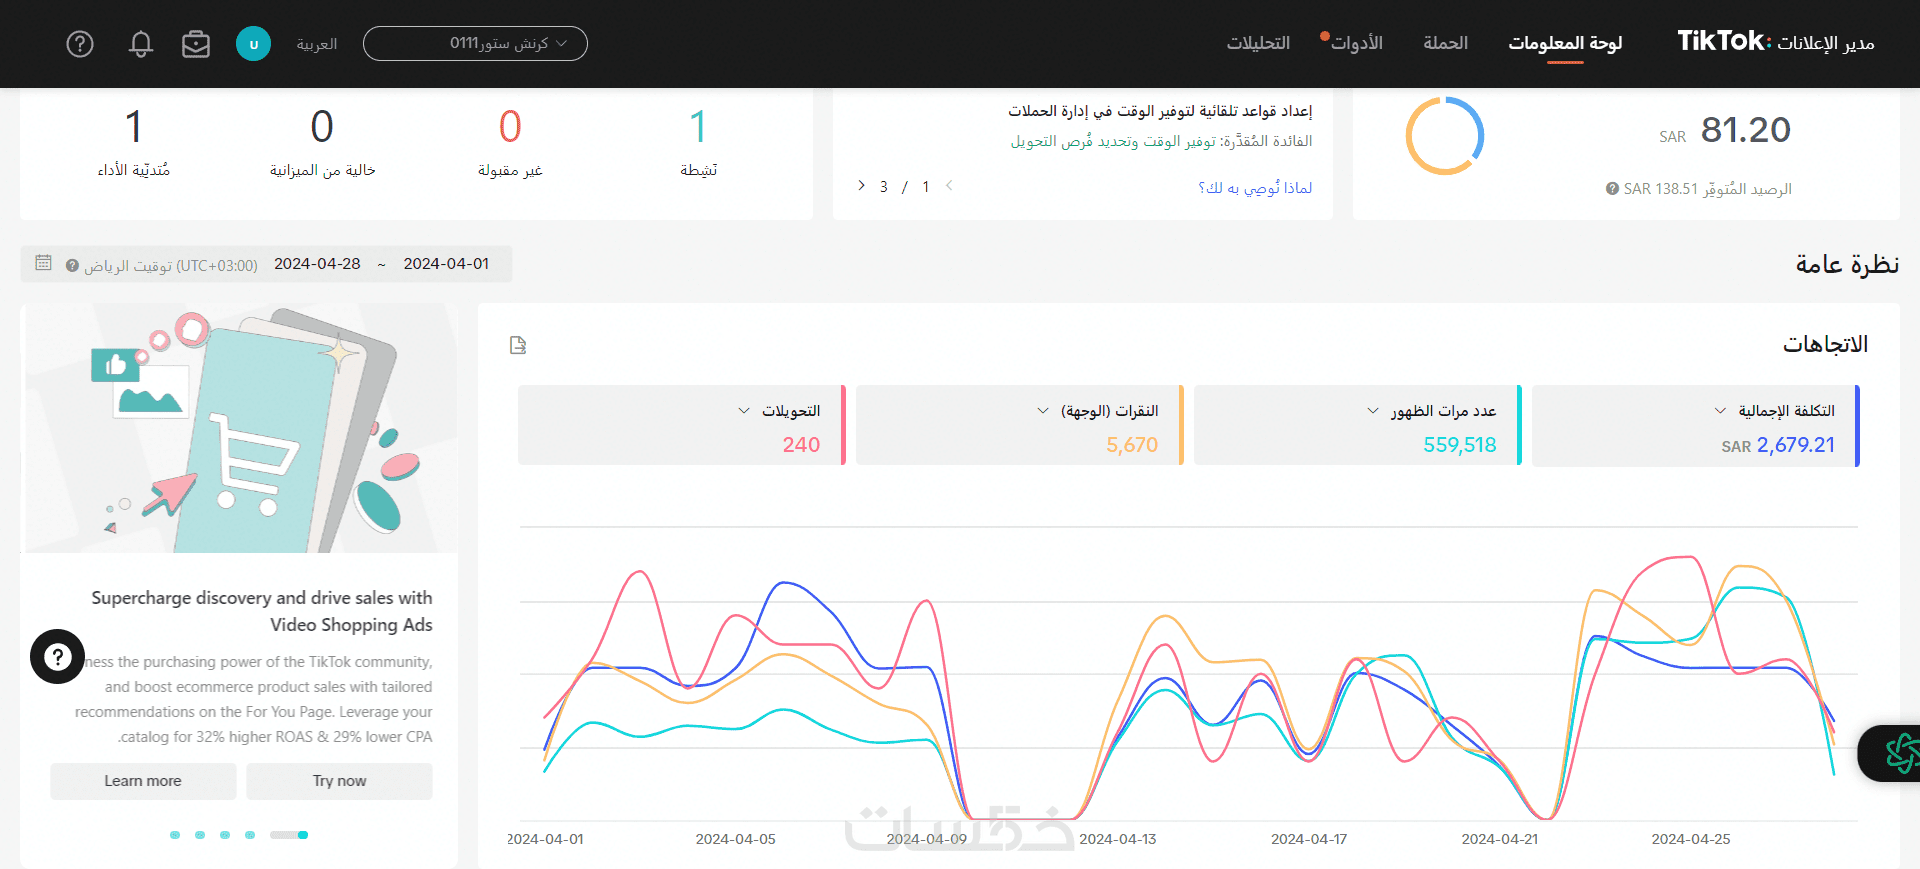The image size is (1920, 869).
Task: Click the available balance info icon
Action: pyautogui.click(x=1612, y=189)
